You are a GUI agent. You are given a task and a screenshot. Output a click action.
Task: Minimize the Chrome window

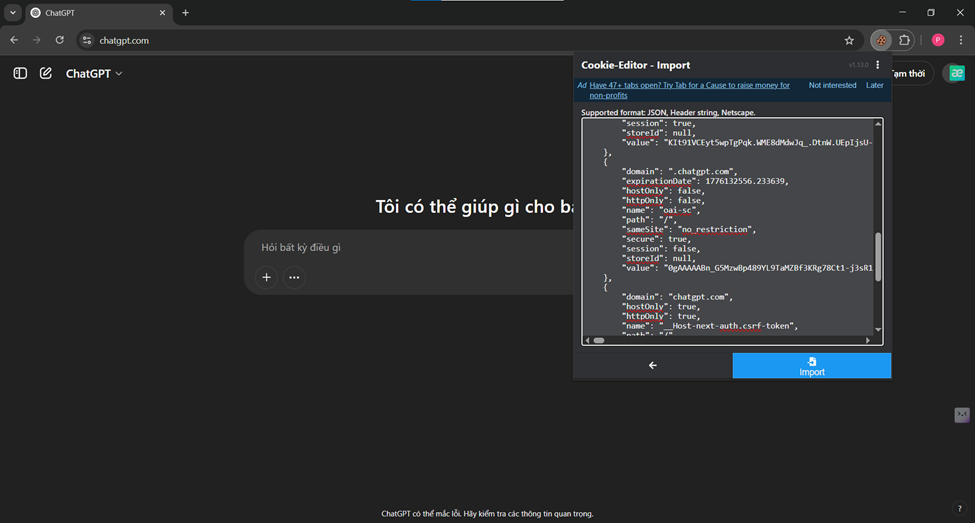pyautogui.click(x=902, y=12)
